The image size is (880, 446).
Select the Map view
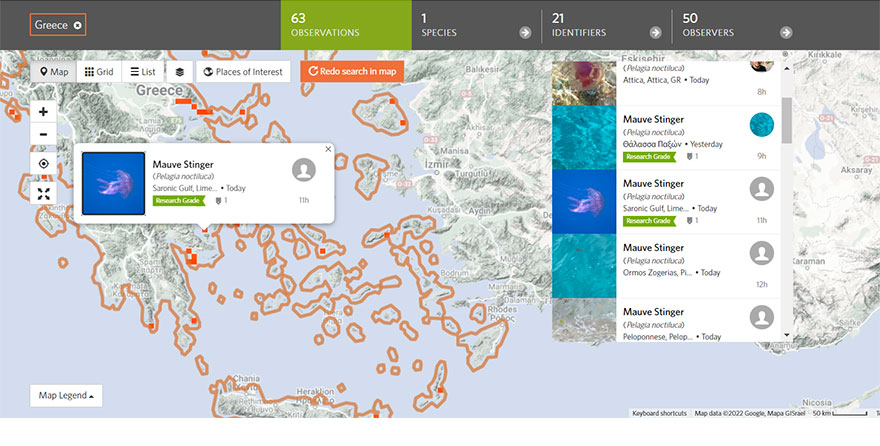coord(54,72)
